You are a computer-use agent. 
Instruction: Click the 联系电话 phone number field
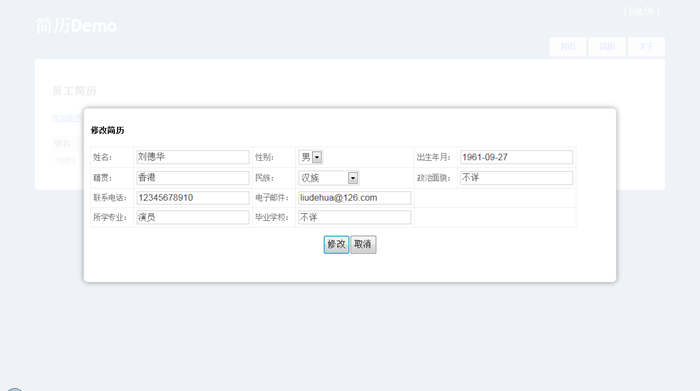[x=193, y=198]
